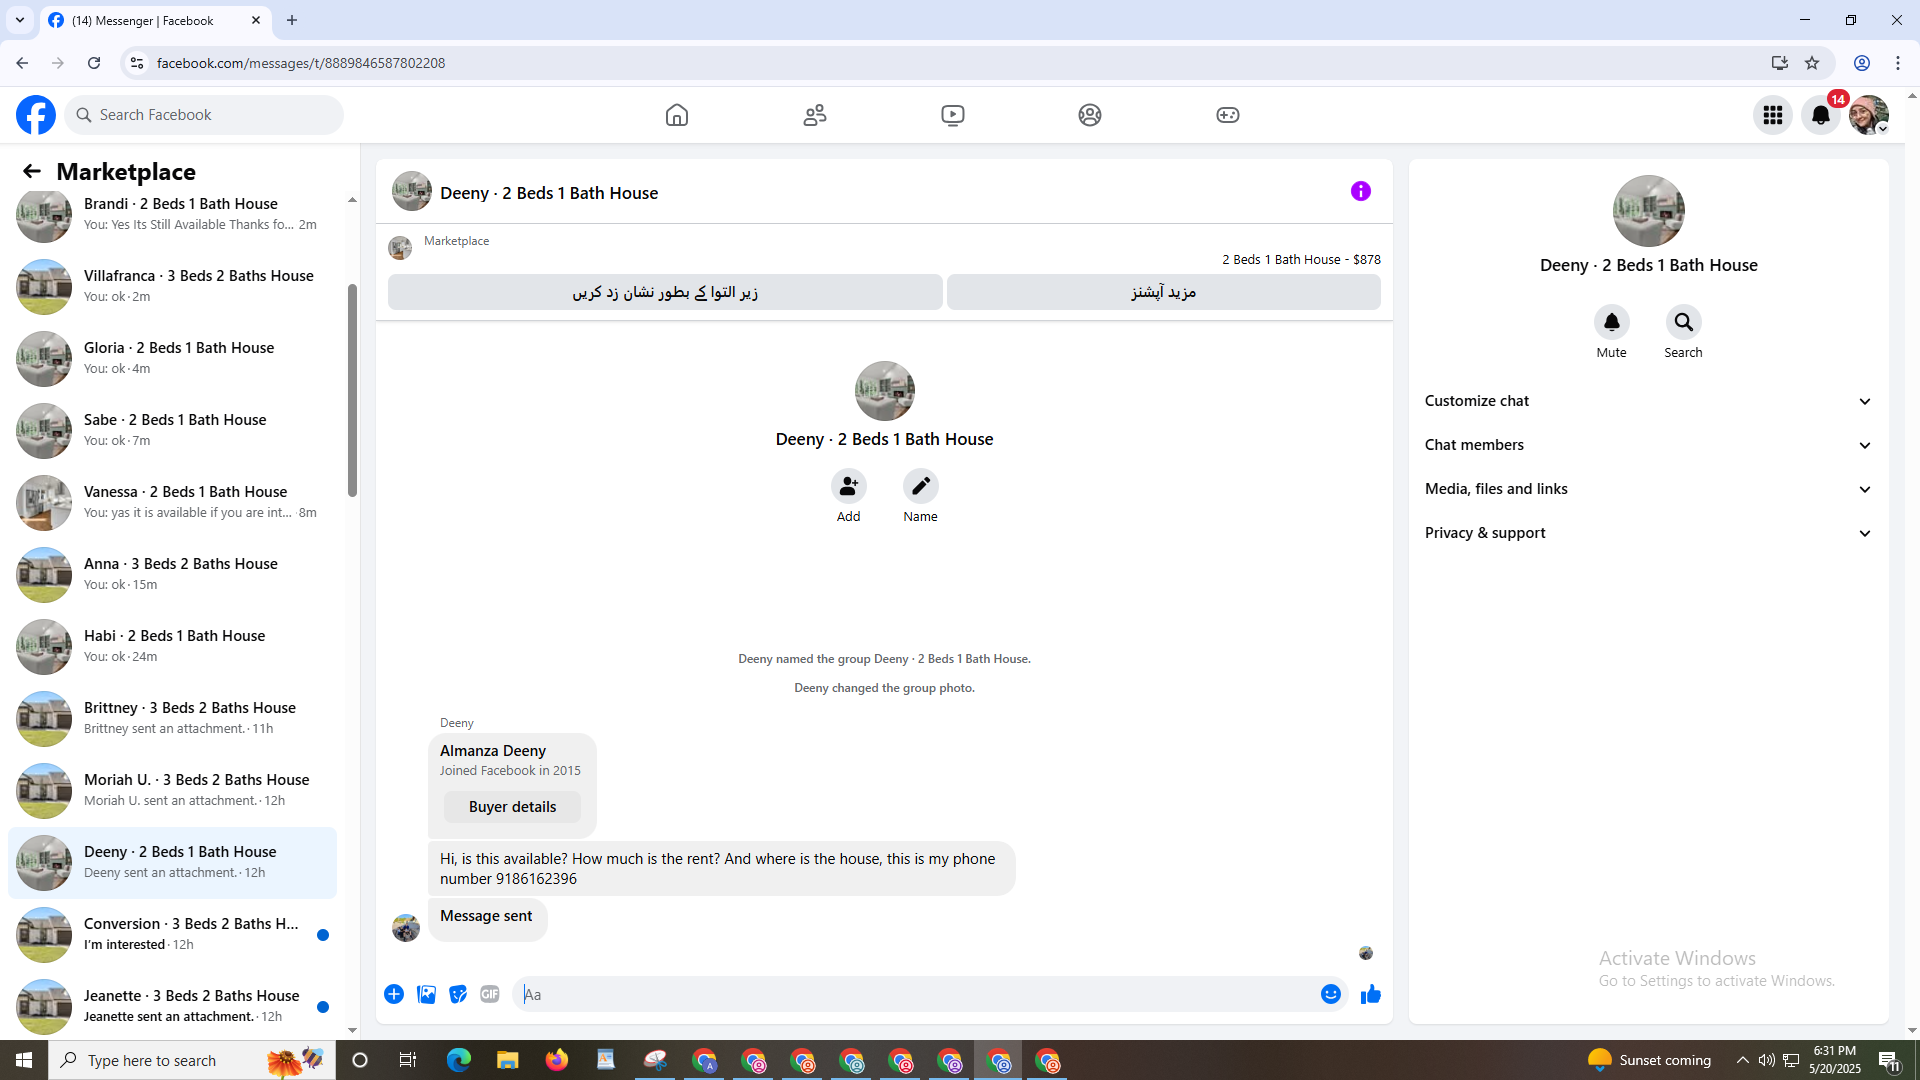This screenshot has width=1920, height=1080.
Task: Open more actions plus icon
Action: (x=394, y=994)
